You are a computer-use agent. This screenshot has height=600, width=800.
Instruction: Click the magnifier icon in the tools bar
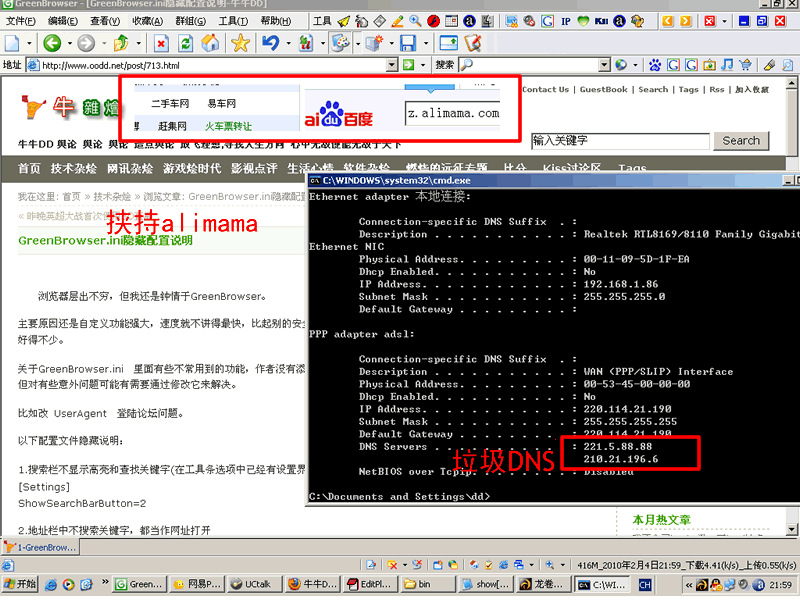415,21
